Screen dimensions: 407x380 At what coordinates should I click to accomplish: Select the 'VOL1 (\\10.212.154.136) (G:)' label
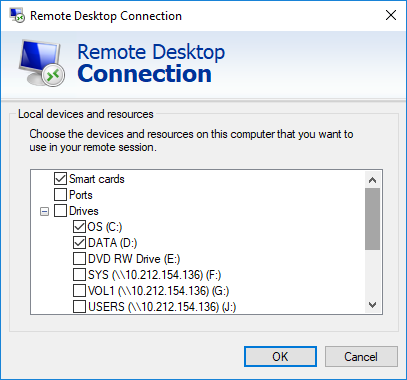[x=158, y=291]
